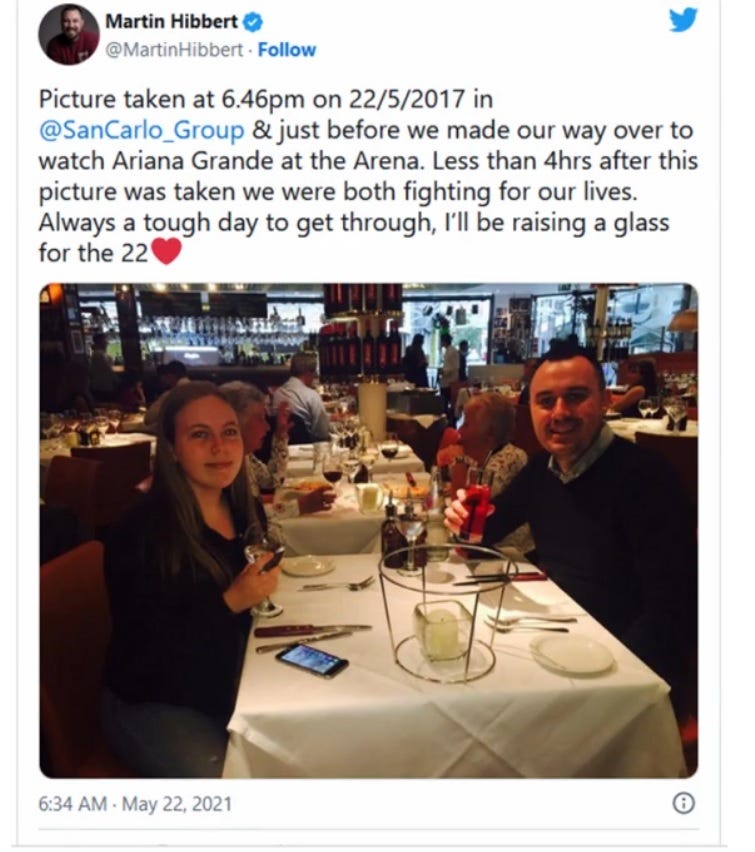
Task: Open Martin Hibbert's profile avatar
Action: pyautogui.click(x=68, y=34)
